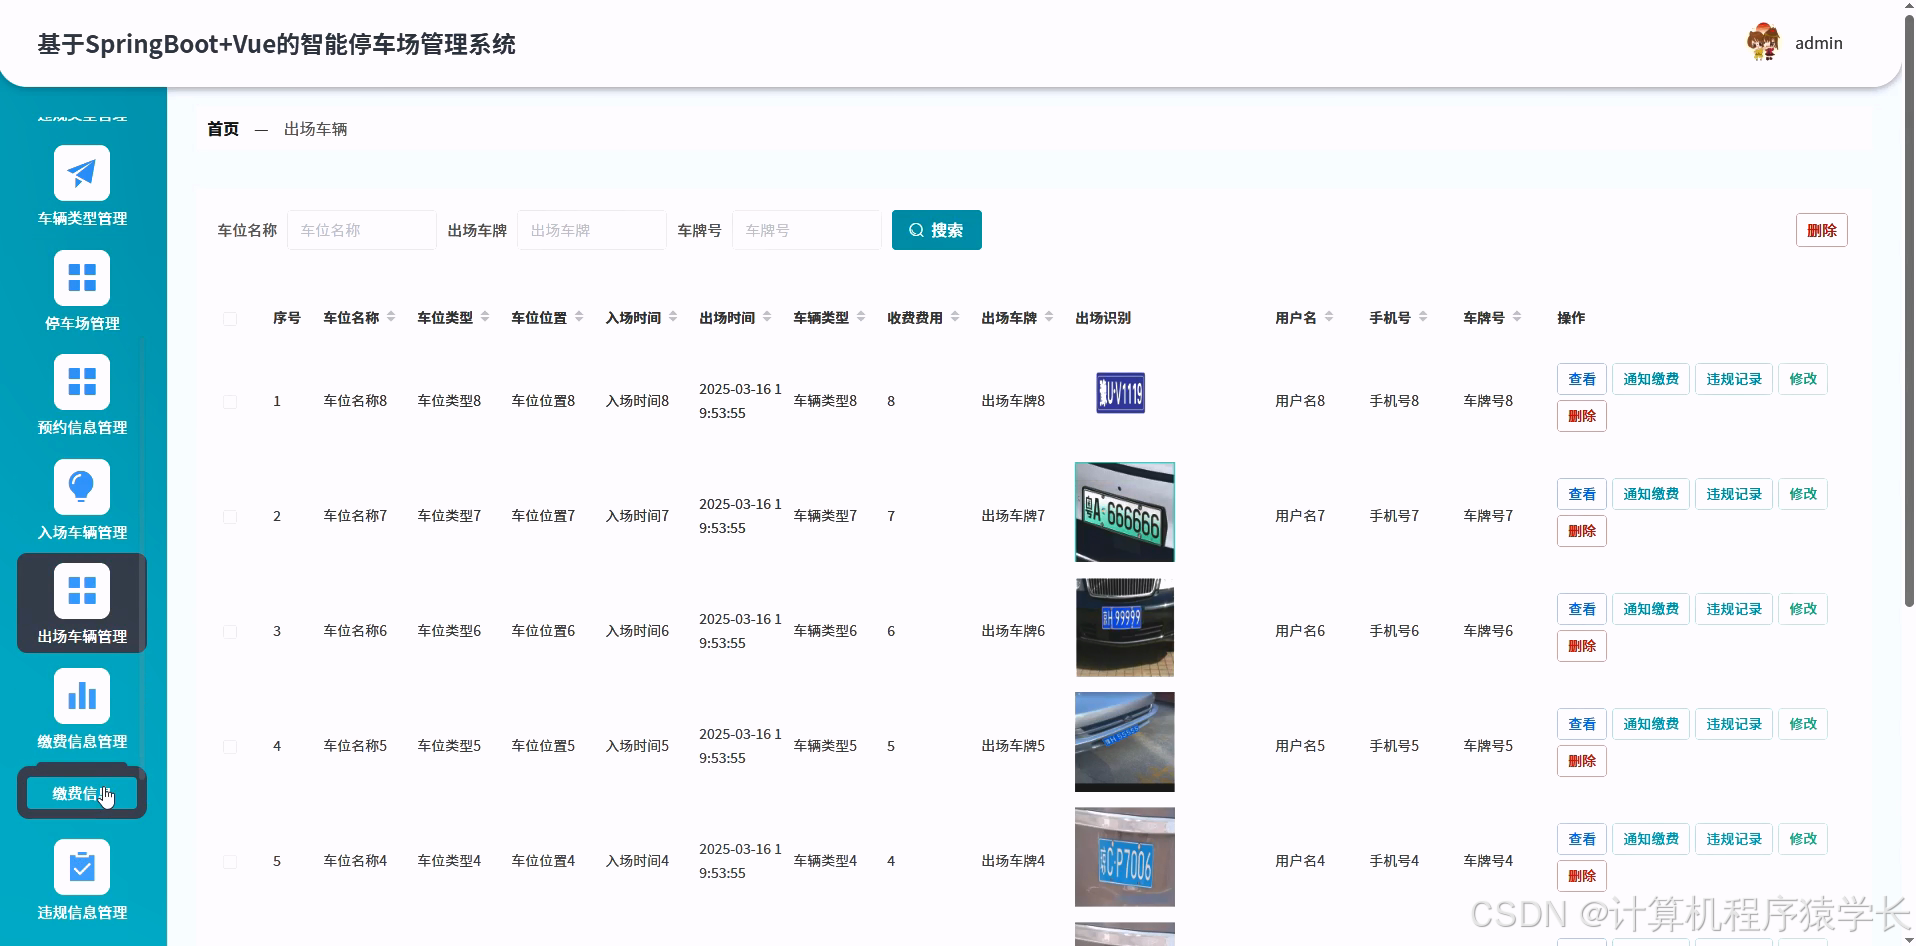Open 车辆类型管理 menu label
This screenshot has width=1916, height=946.
pyautogui.click(x=82, y=218)
